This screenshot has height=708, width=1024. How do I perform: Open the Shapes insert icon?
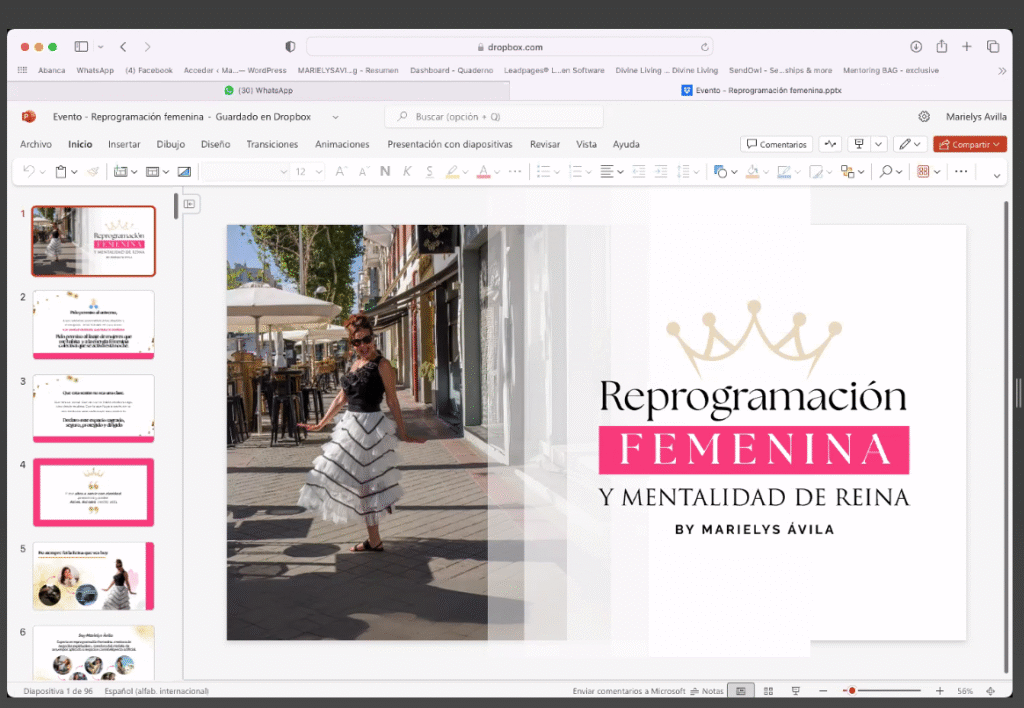coord(720,171)
